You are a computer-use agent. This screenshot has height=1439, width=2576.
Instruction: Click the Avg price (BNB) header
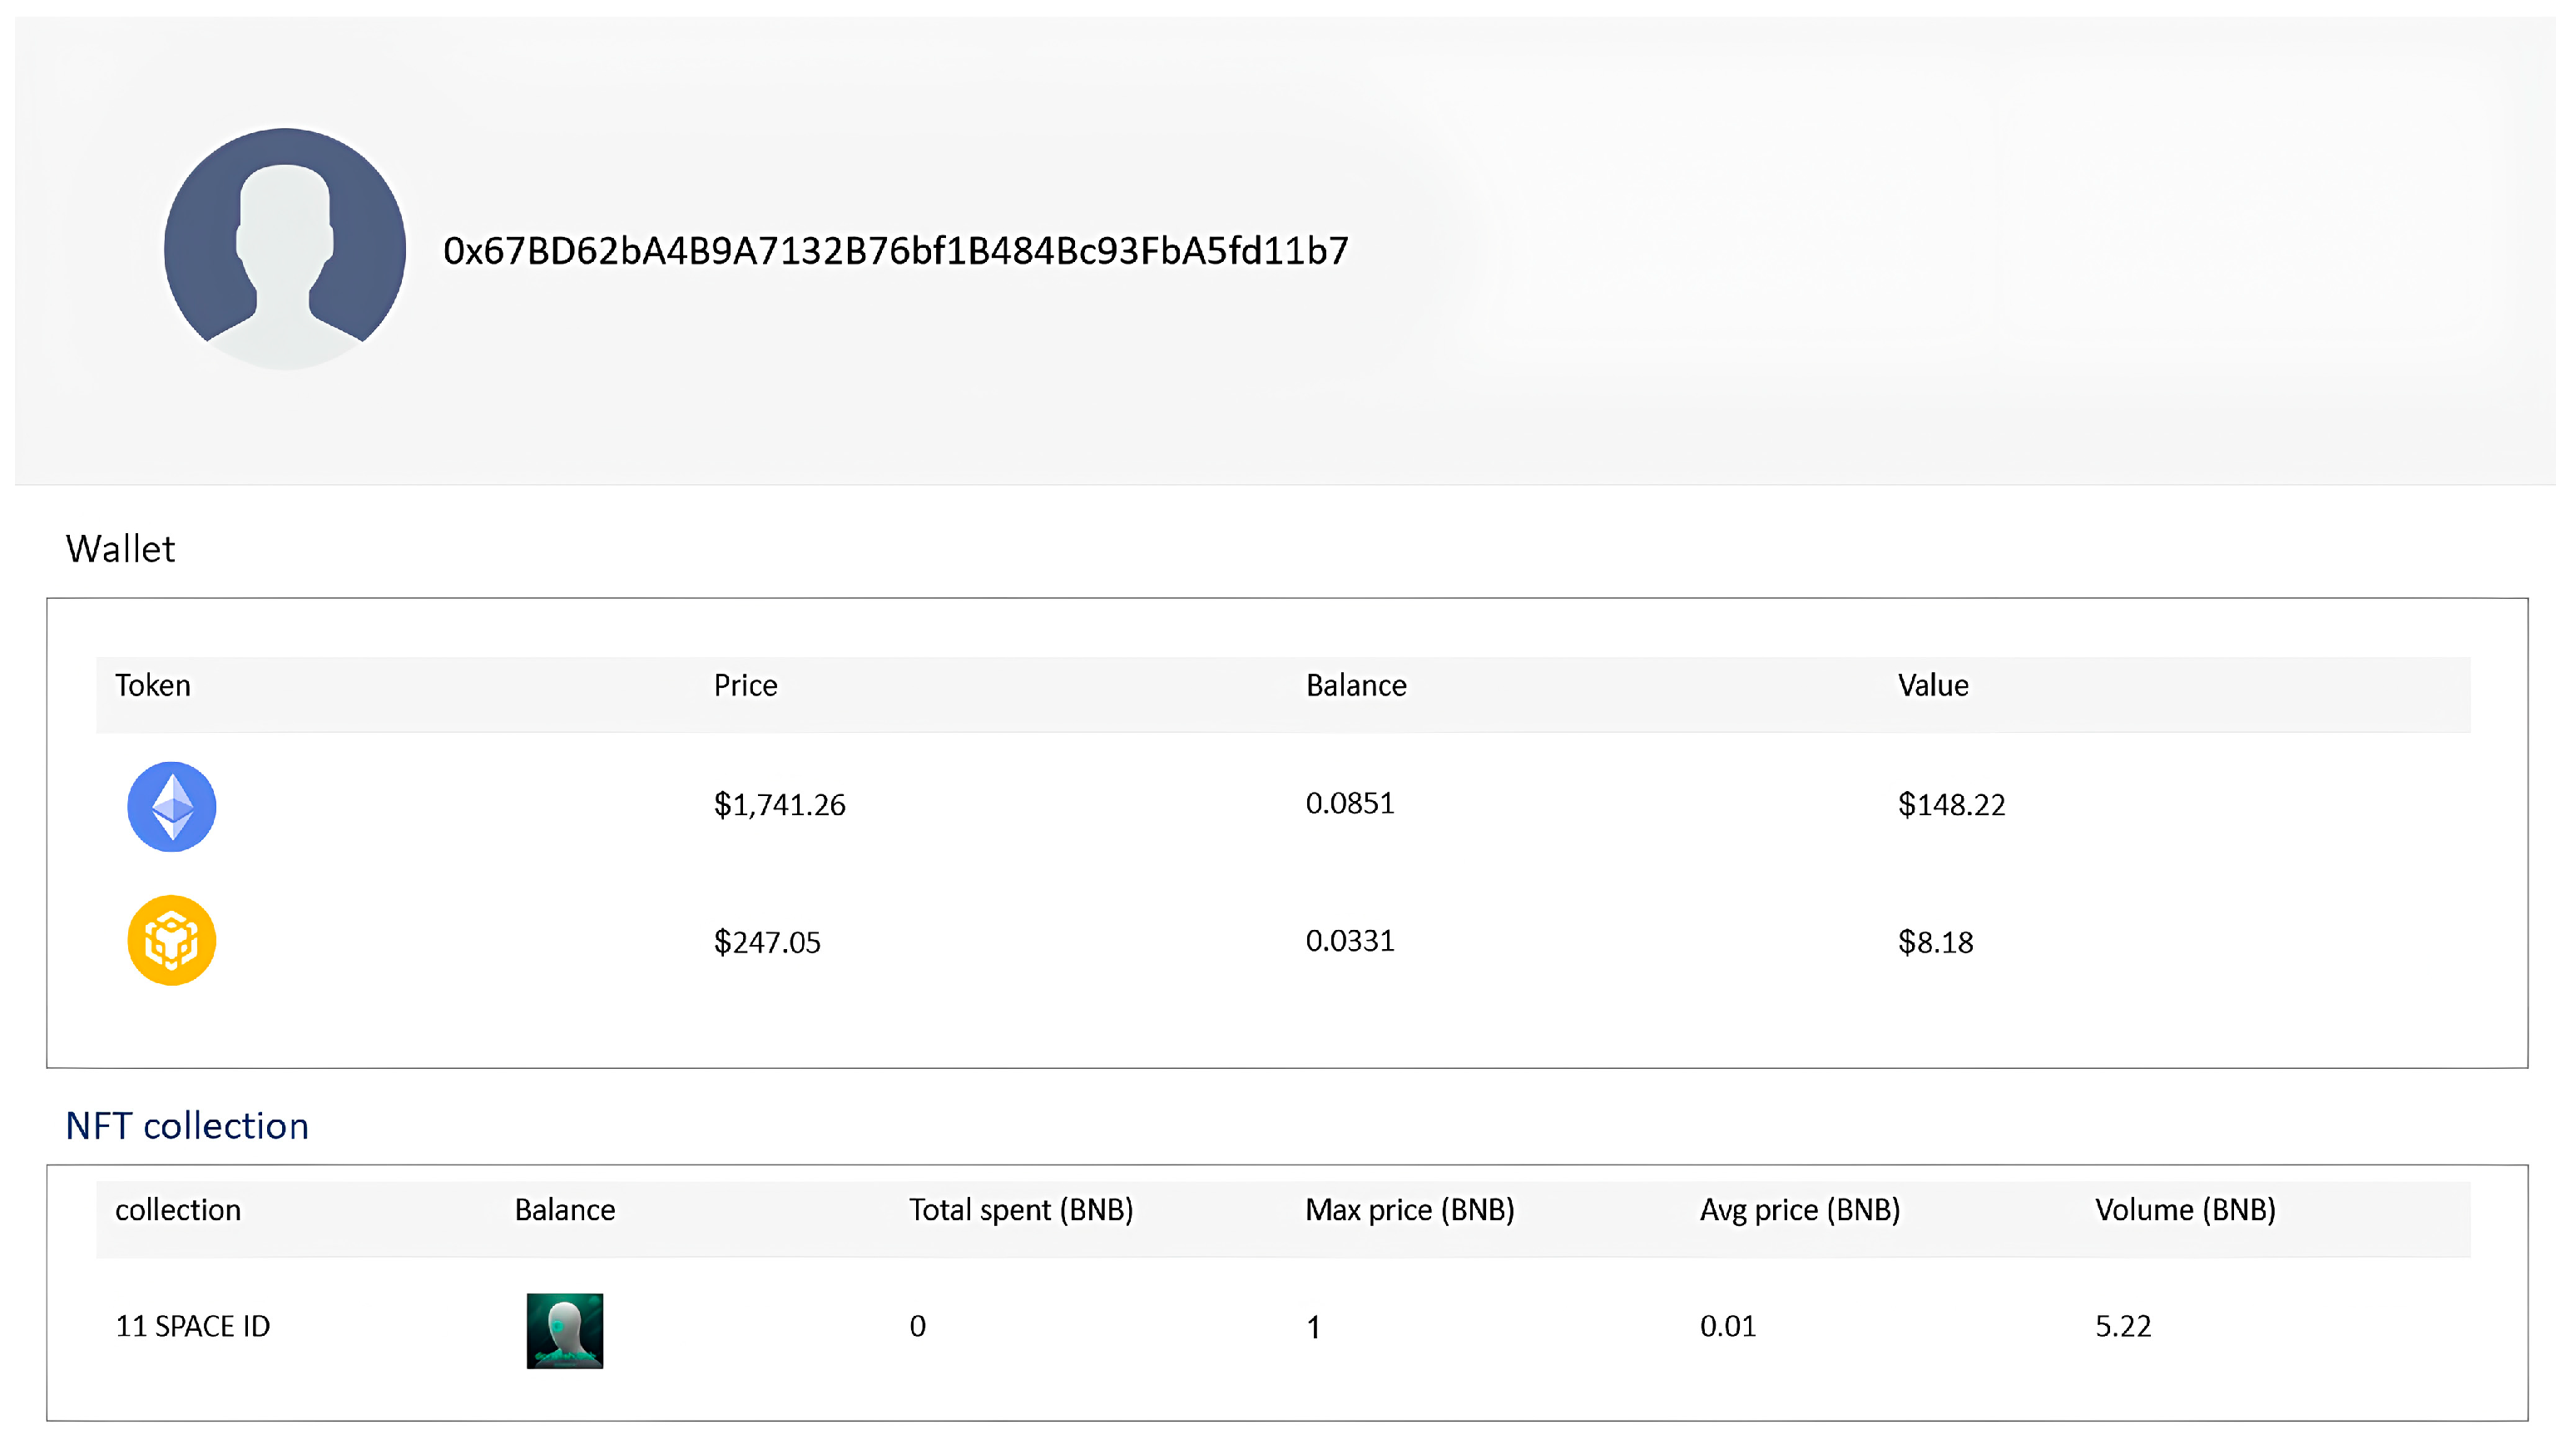1800,1210
